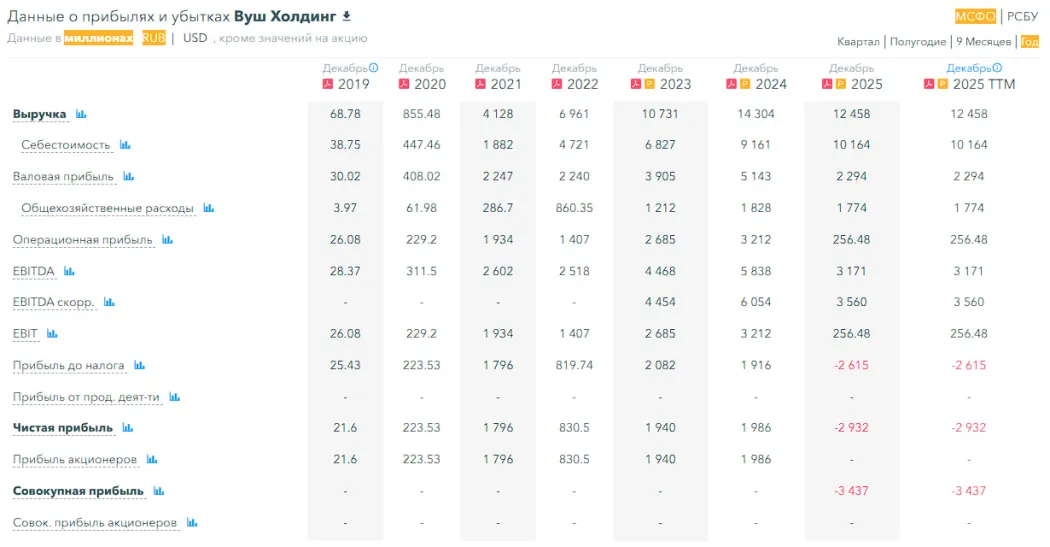View the chart for Чистая прибыль
This screenshot has height=547, width=1050.
click(127, 428)
